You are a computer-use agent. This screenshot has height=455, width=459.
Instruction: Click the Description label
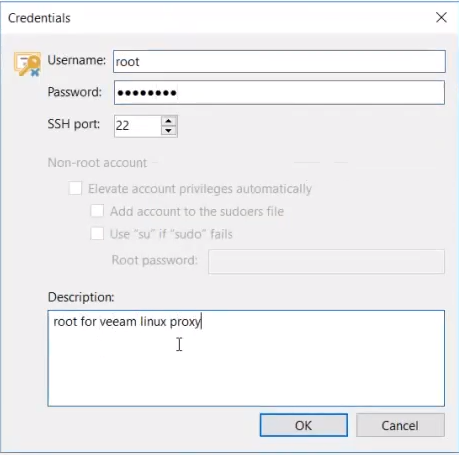coord(81,297)
